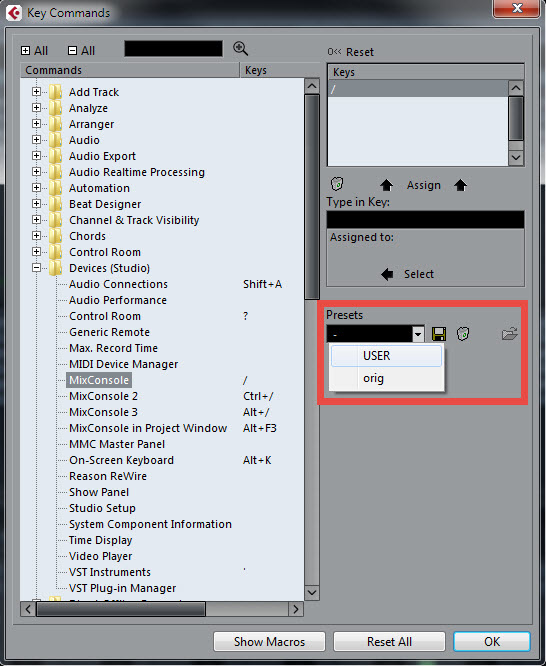
Task: Click Reset above the Keys list
Action: coord(351,52)
